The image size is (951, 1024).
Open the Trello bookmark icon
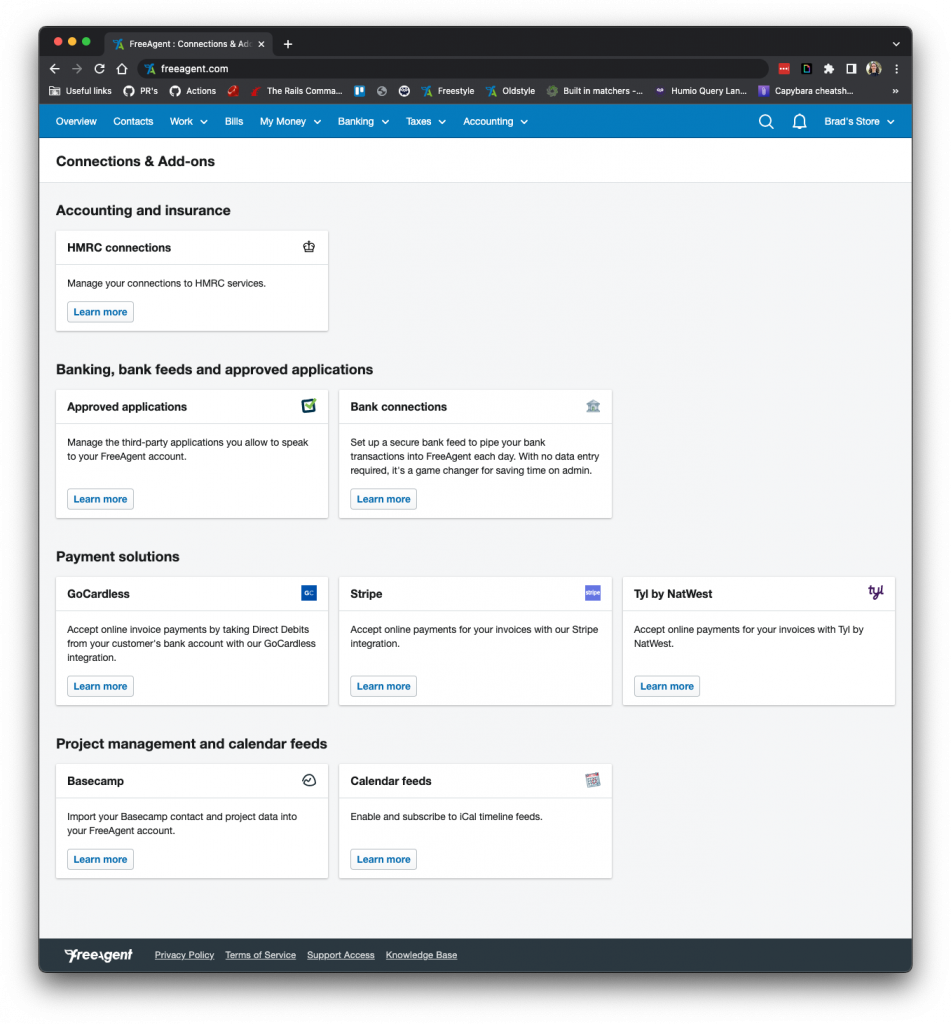click(x=359, y=91)
